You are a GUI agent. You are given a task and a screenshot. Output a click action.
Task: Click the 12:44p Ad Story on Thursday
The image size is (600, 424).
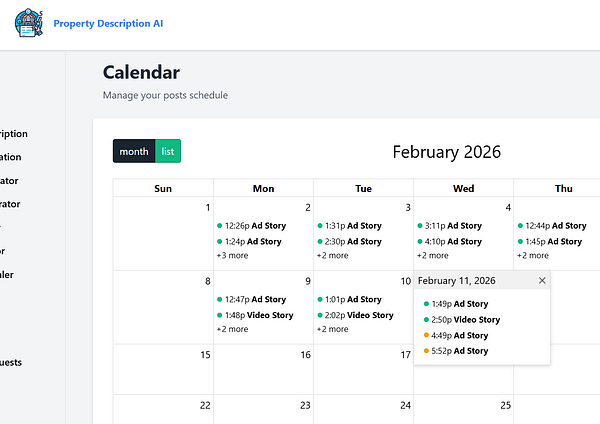pyautogui.click(x=556, y=226)
